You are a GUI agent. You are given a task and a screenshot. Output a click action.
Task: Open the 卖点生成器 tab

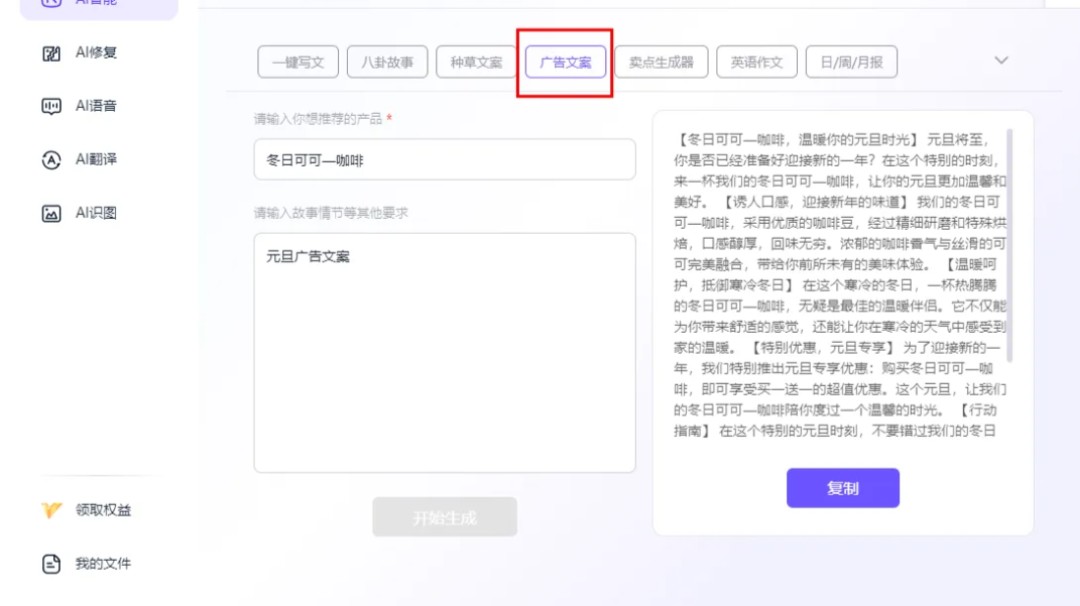coord(661,61)
